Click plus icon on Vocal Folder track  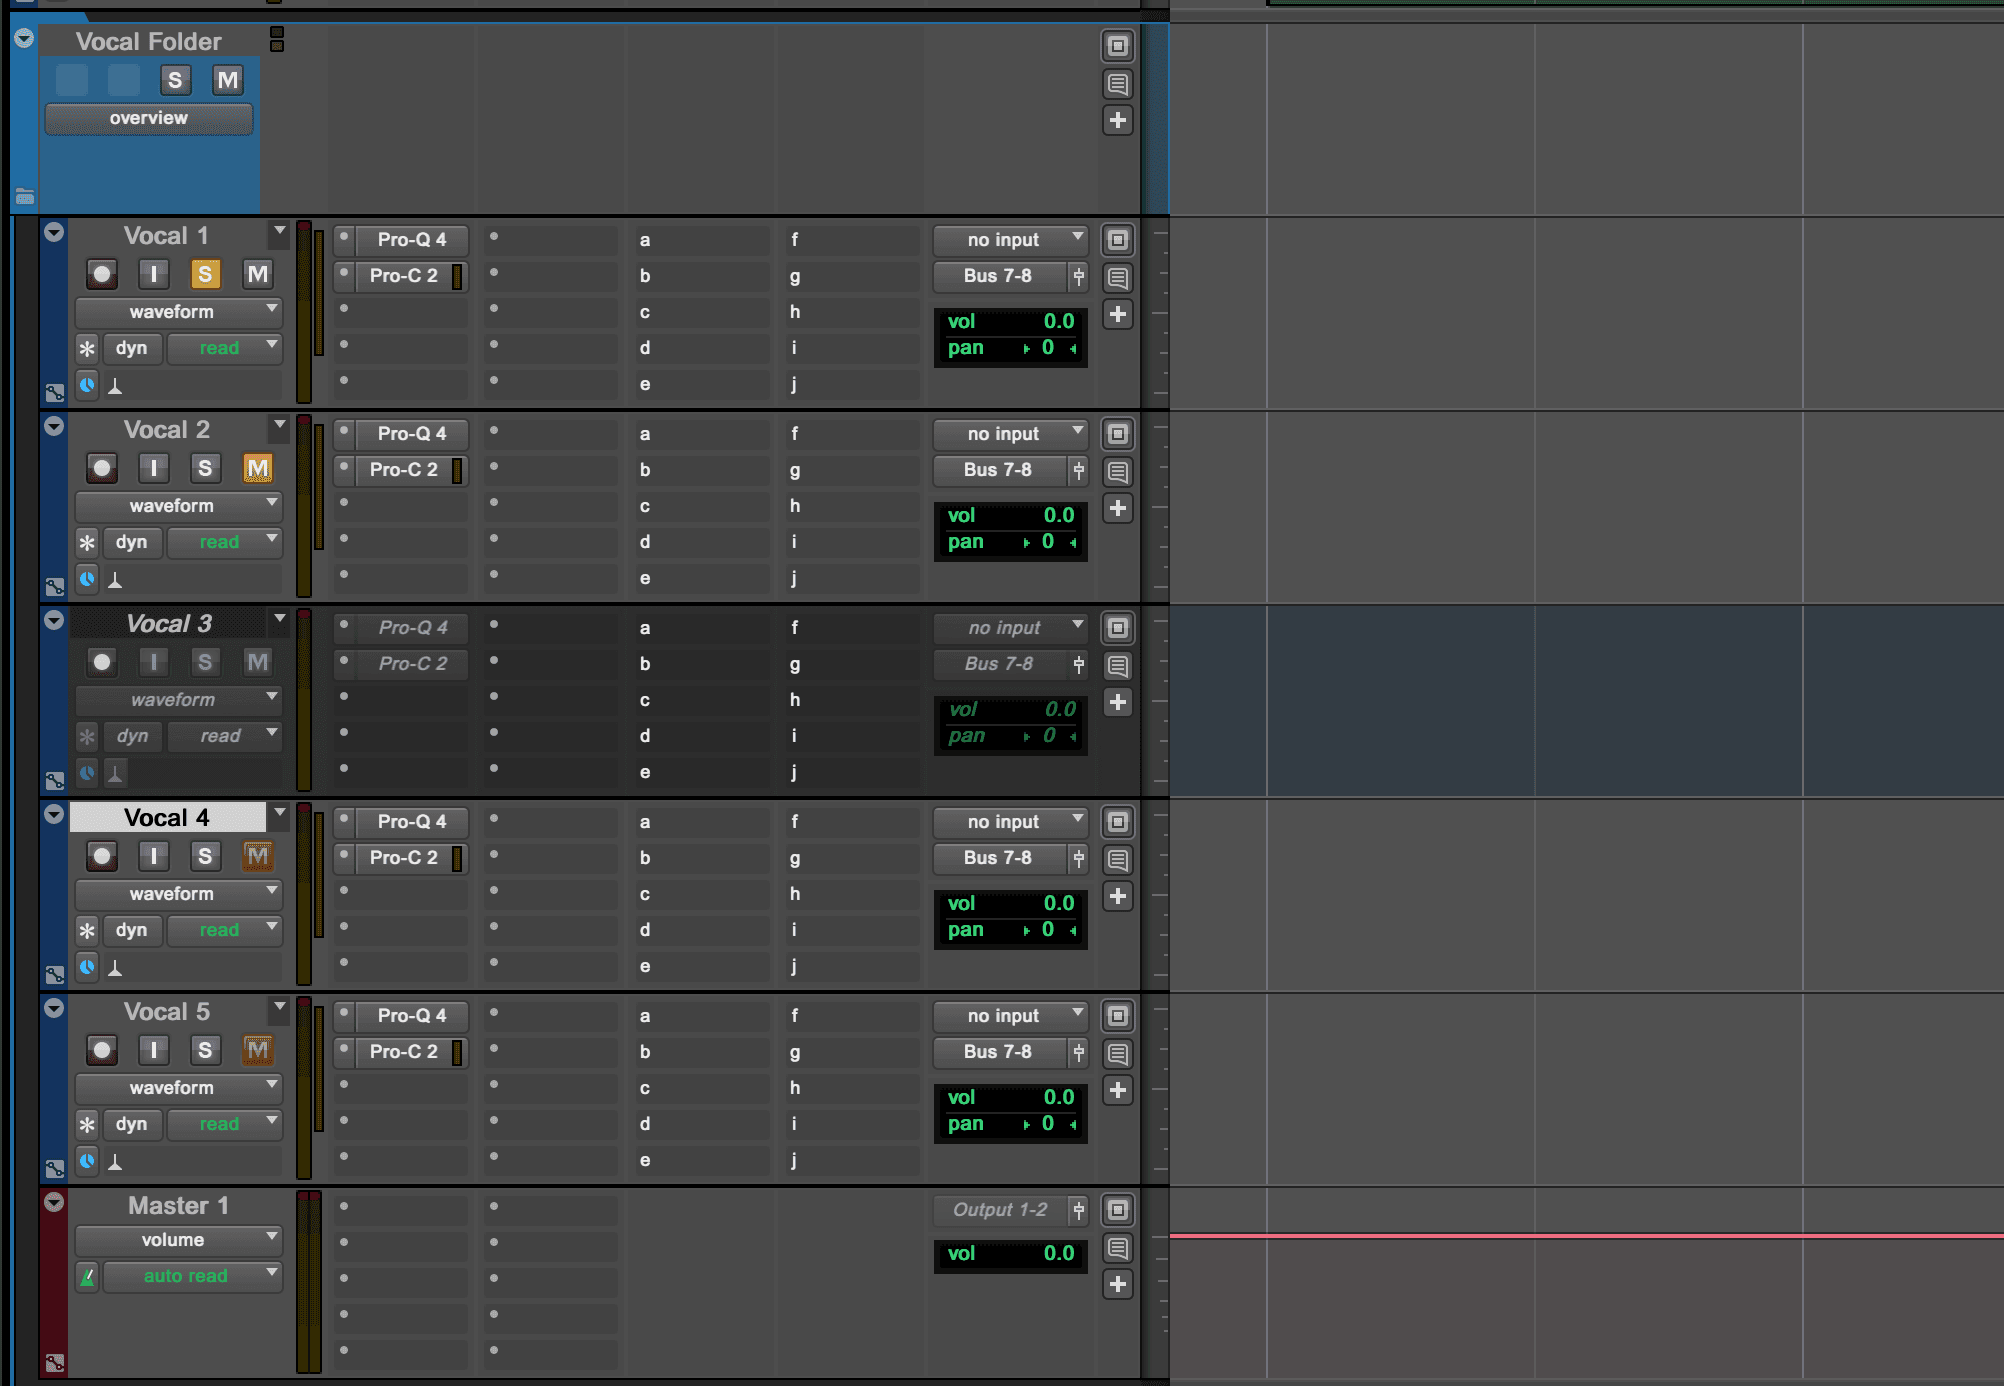(x=1117, y=120)
